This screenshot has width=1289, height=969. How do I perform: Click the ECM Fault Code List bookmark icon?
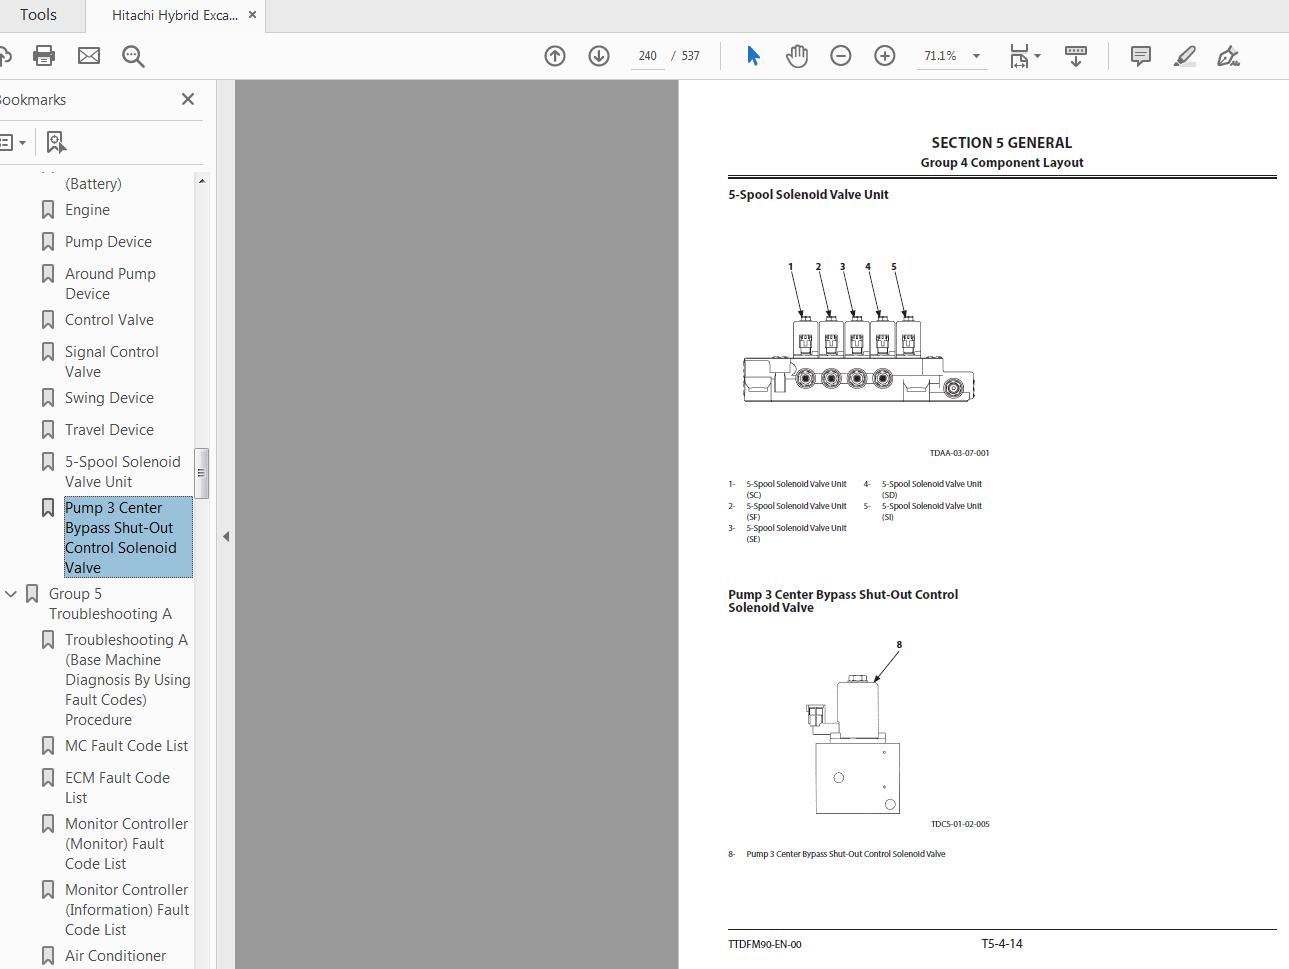[47, 778]
